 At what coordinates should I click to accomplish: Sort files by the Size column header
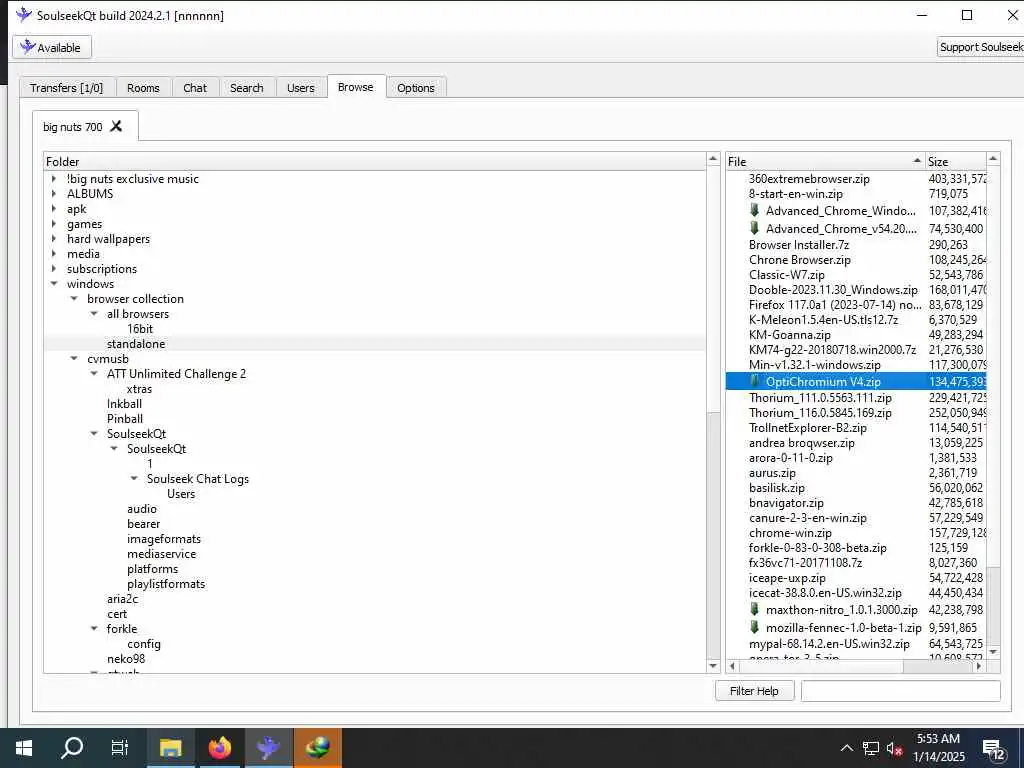coord(955,161)
